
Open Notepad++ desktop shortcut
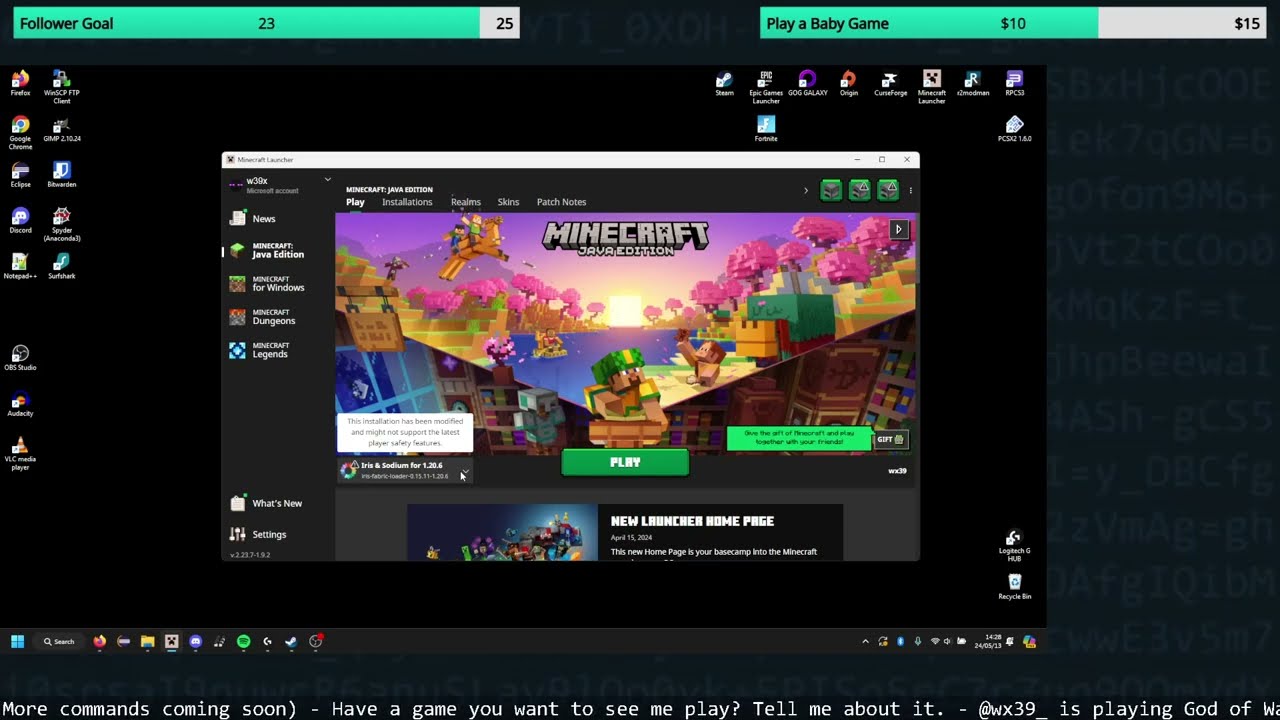(x=20, y=266)
